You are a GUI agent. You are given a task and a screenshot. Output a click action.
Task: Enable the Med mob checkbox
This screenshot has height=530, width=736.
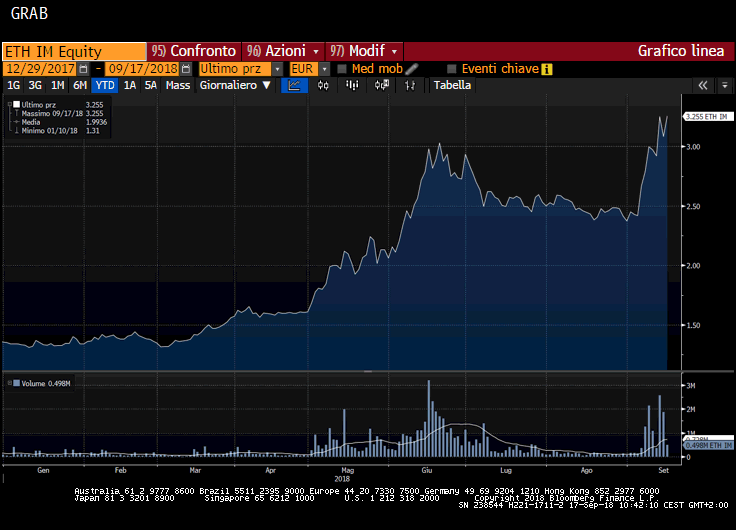(x=342, y=69)
